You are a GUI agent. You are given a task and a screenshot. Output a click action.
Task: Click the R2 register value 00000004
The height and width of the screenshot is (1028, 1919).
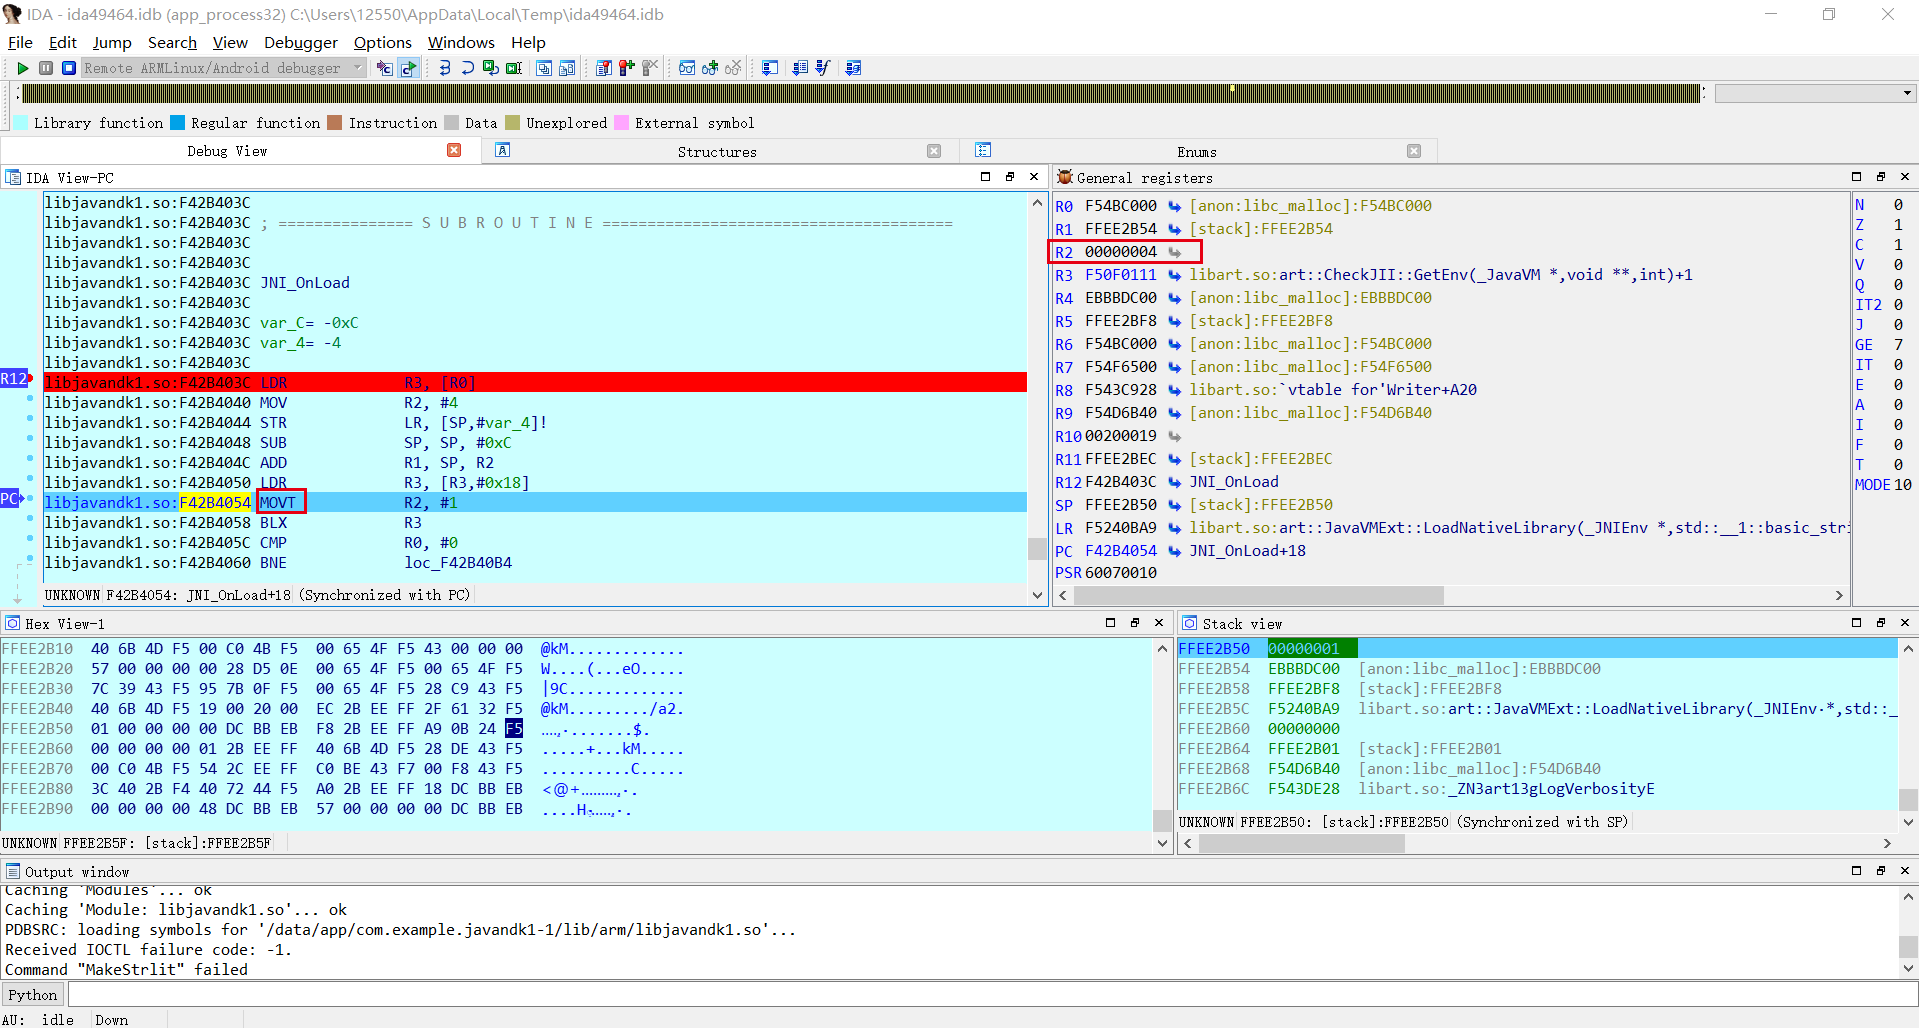tap(1120, 252)
